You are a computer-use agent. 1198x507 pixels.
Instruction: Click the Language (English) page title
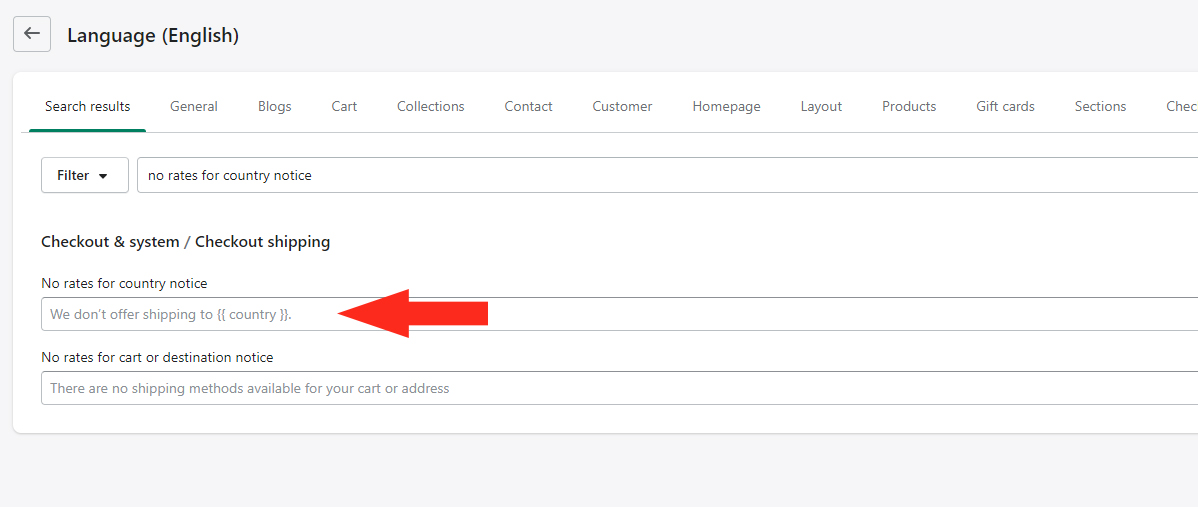coord(153,35)
